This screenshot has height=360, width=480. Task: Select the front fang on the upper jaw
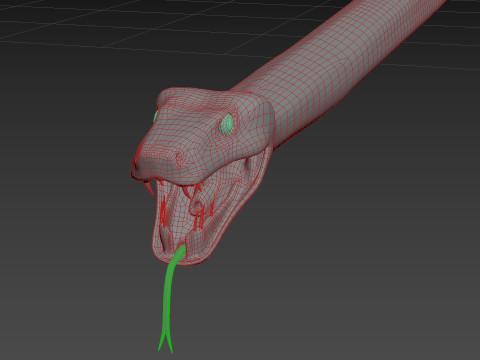[x=149, y=187]
